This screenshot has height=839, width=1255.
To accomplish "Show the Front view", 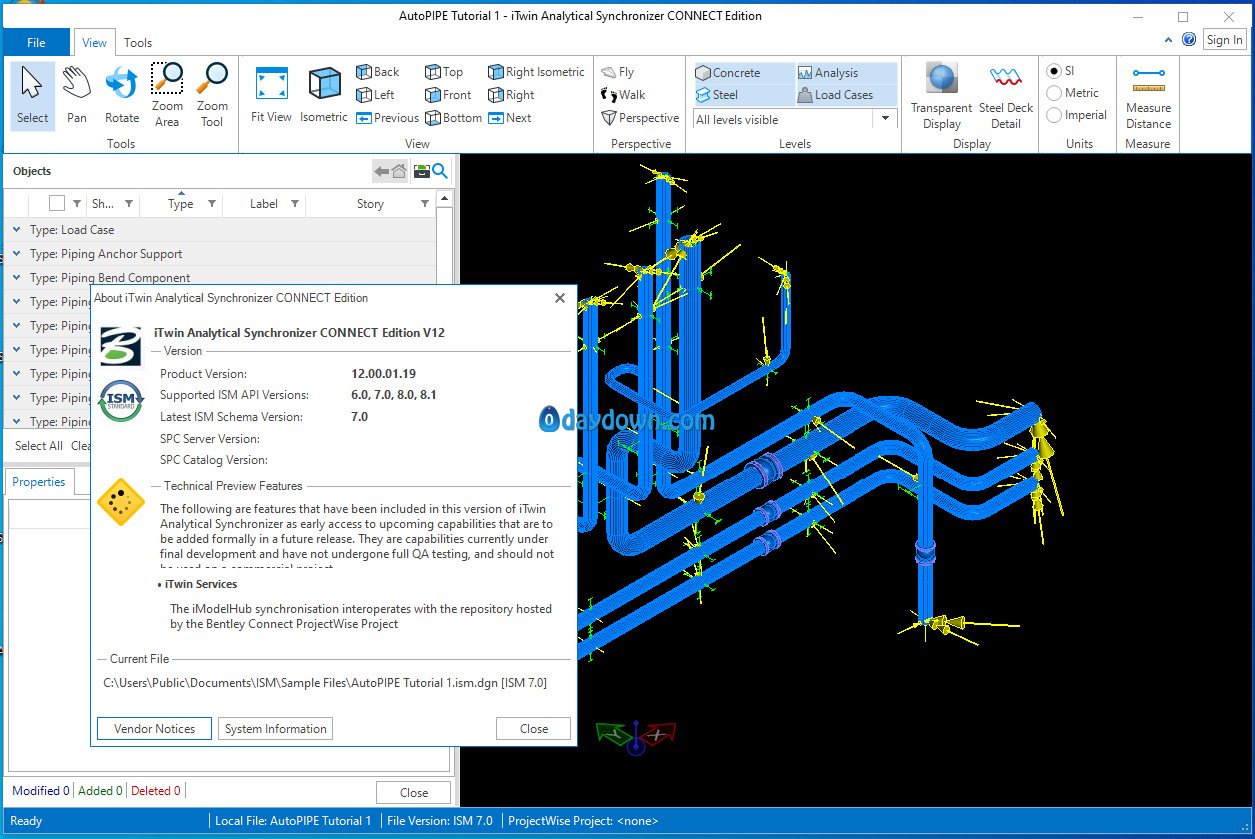I will click(448, 95).
